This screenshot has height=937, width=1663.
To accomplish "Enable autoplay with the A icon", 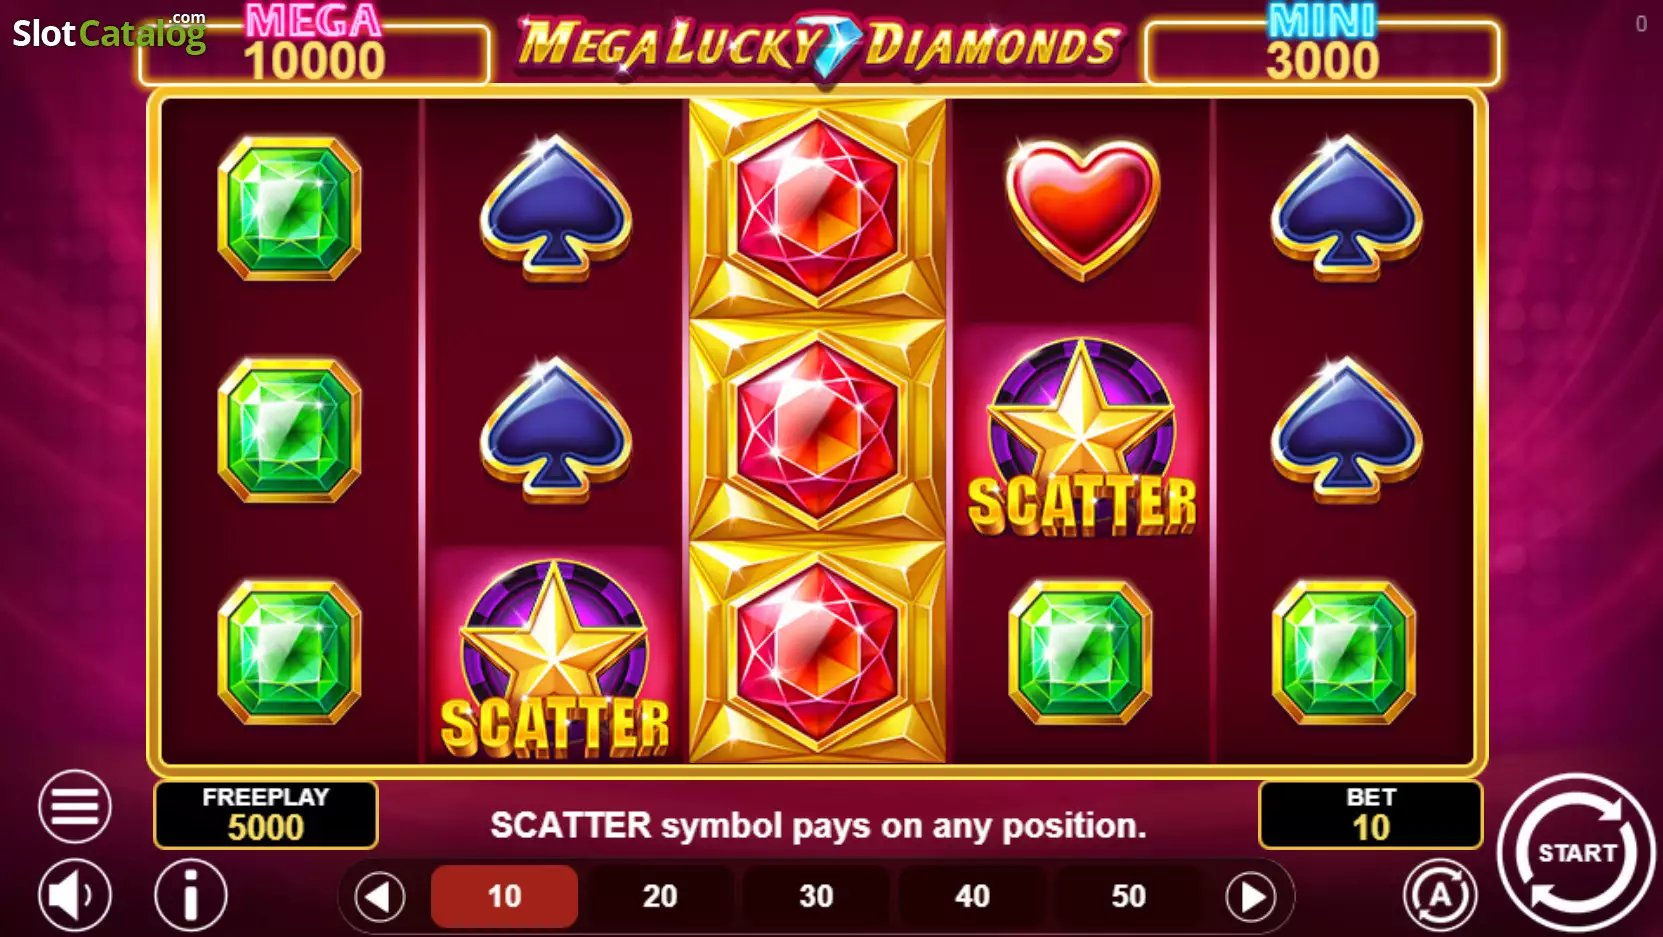I will tap(1439, 895).
